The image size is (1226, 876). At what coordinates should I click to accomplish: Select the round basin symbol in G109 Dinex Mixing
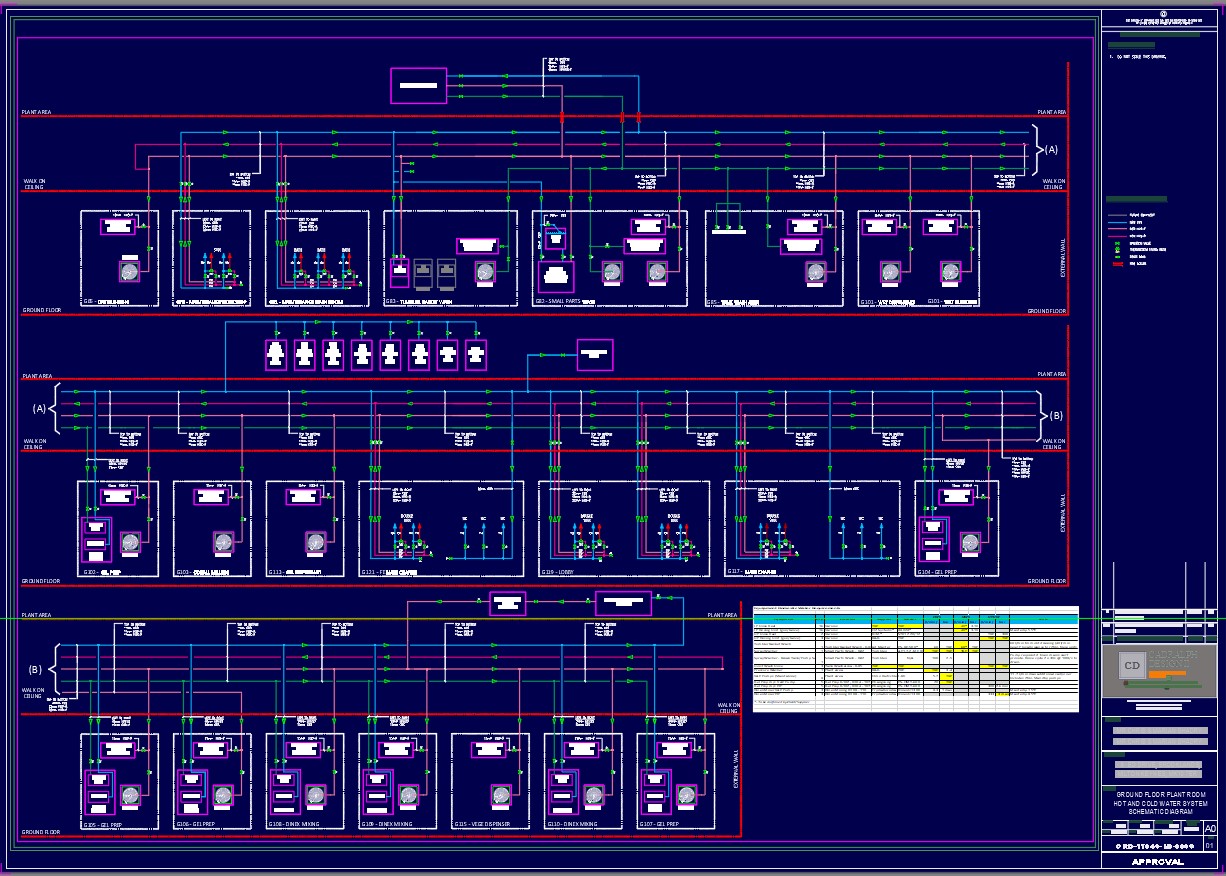coord(408,795)
